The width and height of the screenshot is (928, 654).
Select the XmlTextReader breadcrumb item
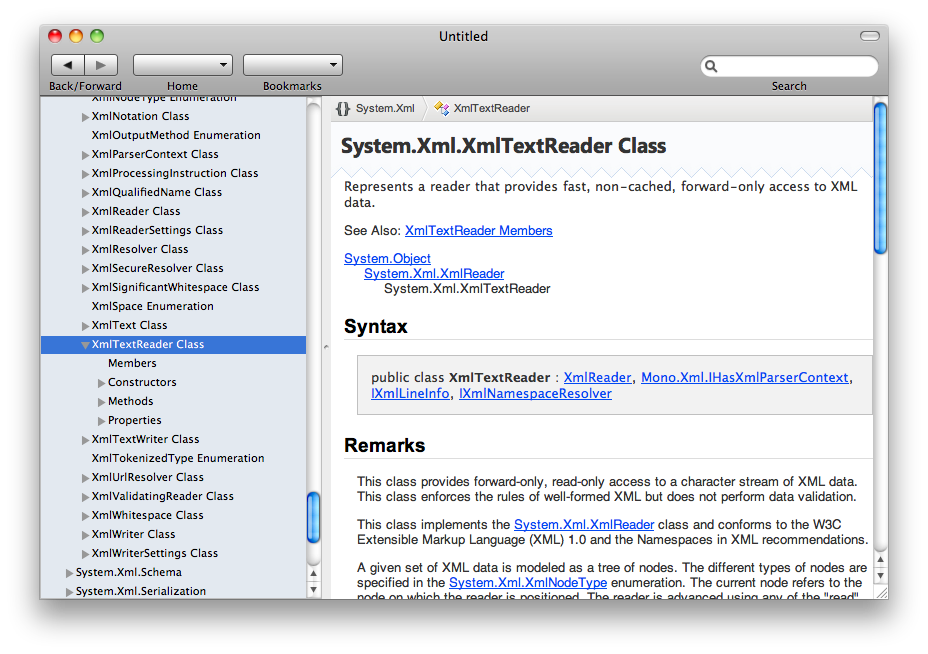(491, 108)
